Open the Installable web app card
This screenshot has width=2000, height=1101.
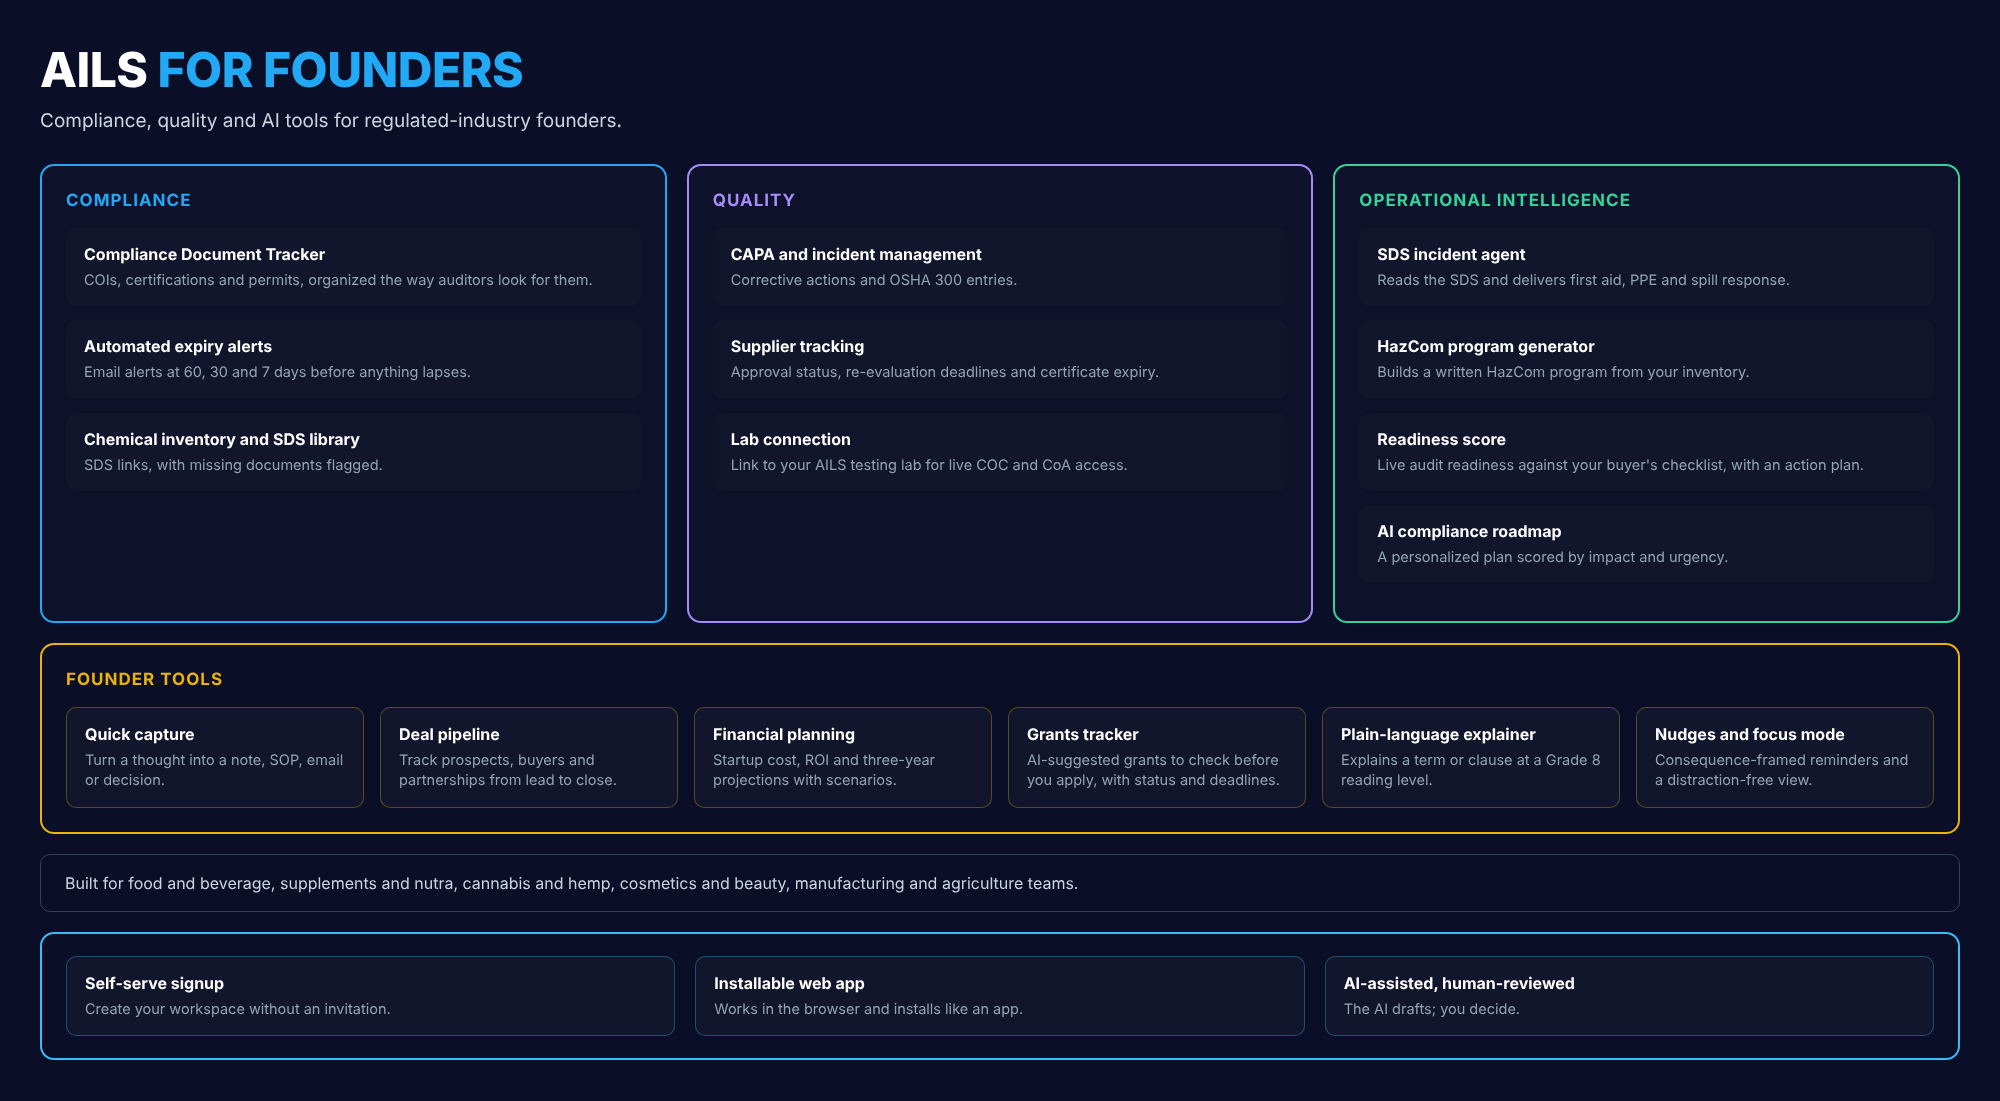(1000, 996)
